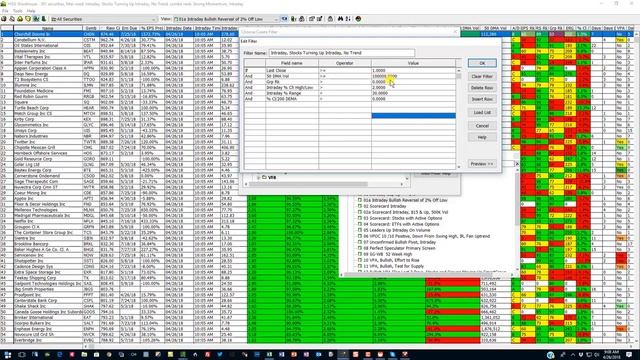This screenshot has width=640, height=360.
Task: Select the Intraday % Ch High/Low cell
Action: [x=292, y=88]
